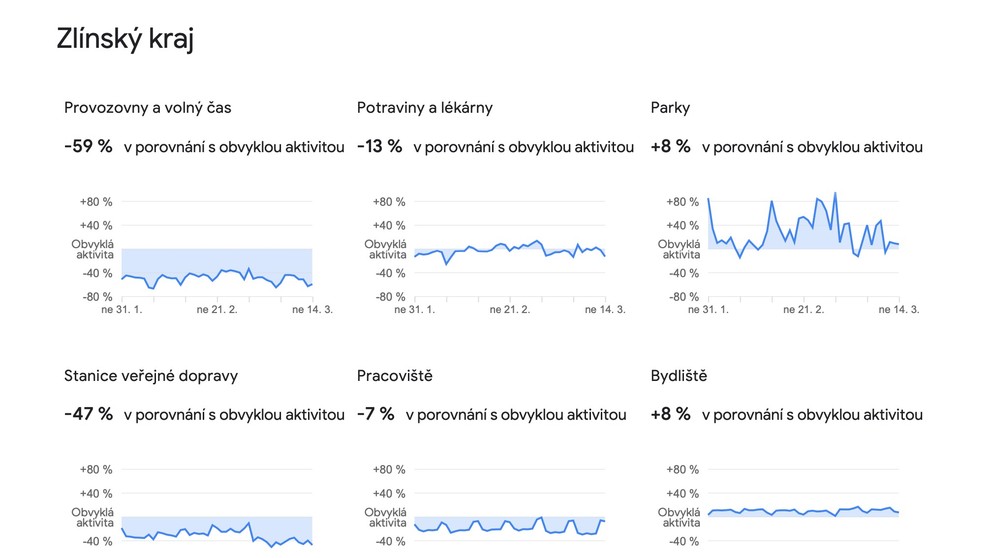This screenshot has height=558, width=991.
Task: Click the -7 % Pracoviště value
Action: [x=375, y=414]
